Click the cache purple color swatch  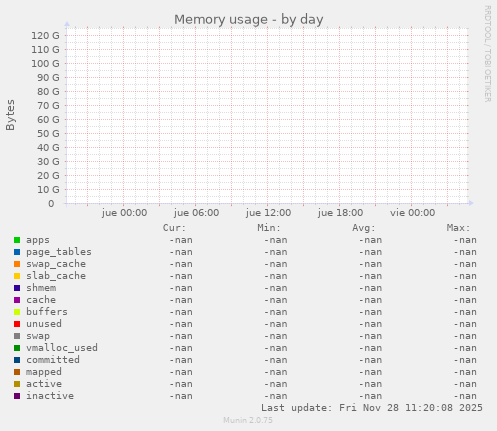coord(17,300)
